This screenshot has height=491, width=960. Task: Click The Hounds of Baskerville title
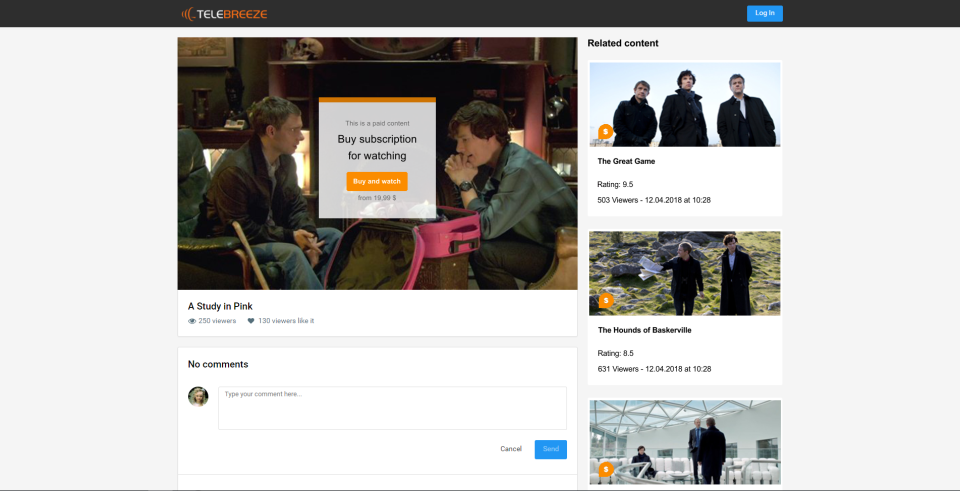pos(645,331)
